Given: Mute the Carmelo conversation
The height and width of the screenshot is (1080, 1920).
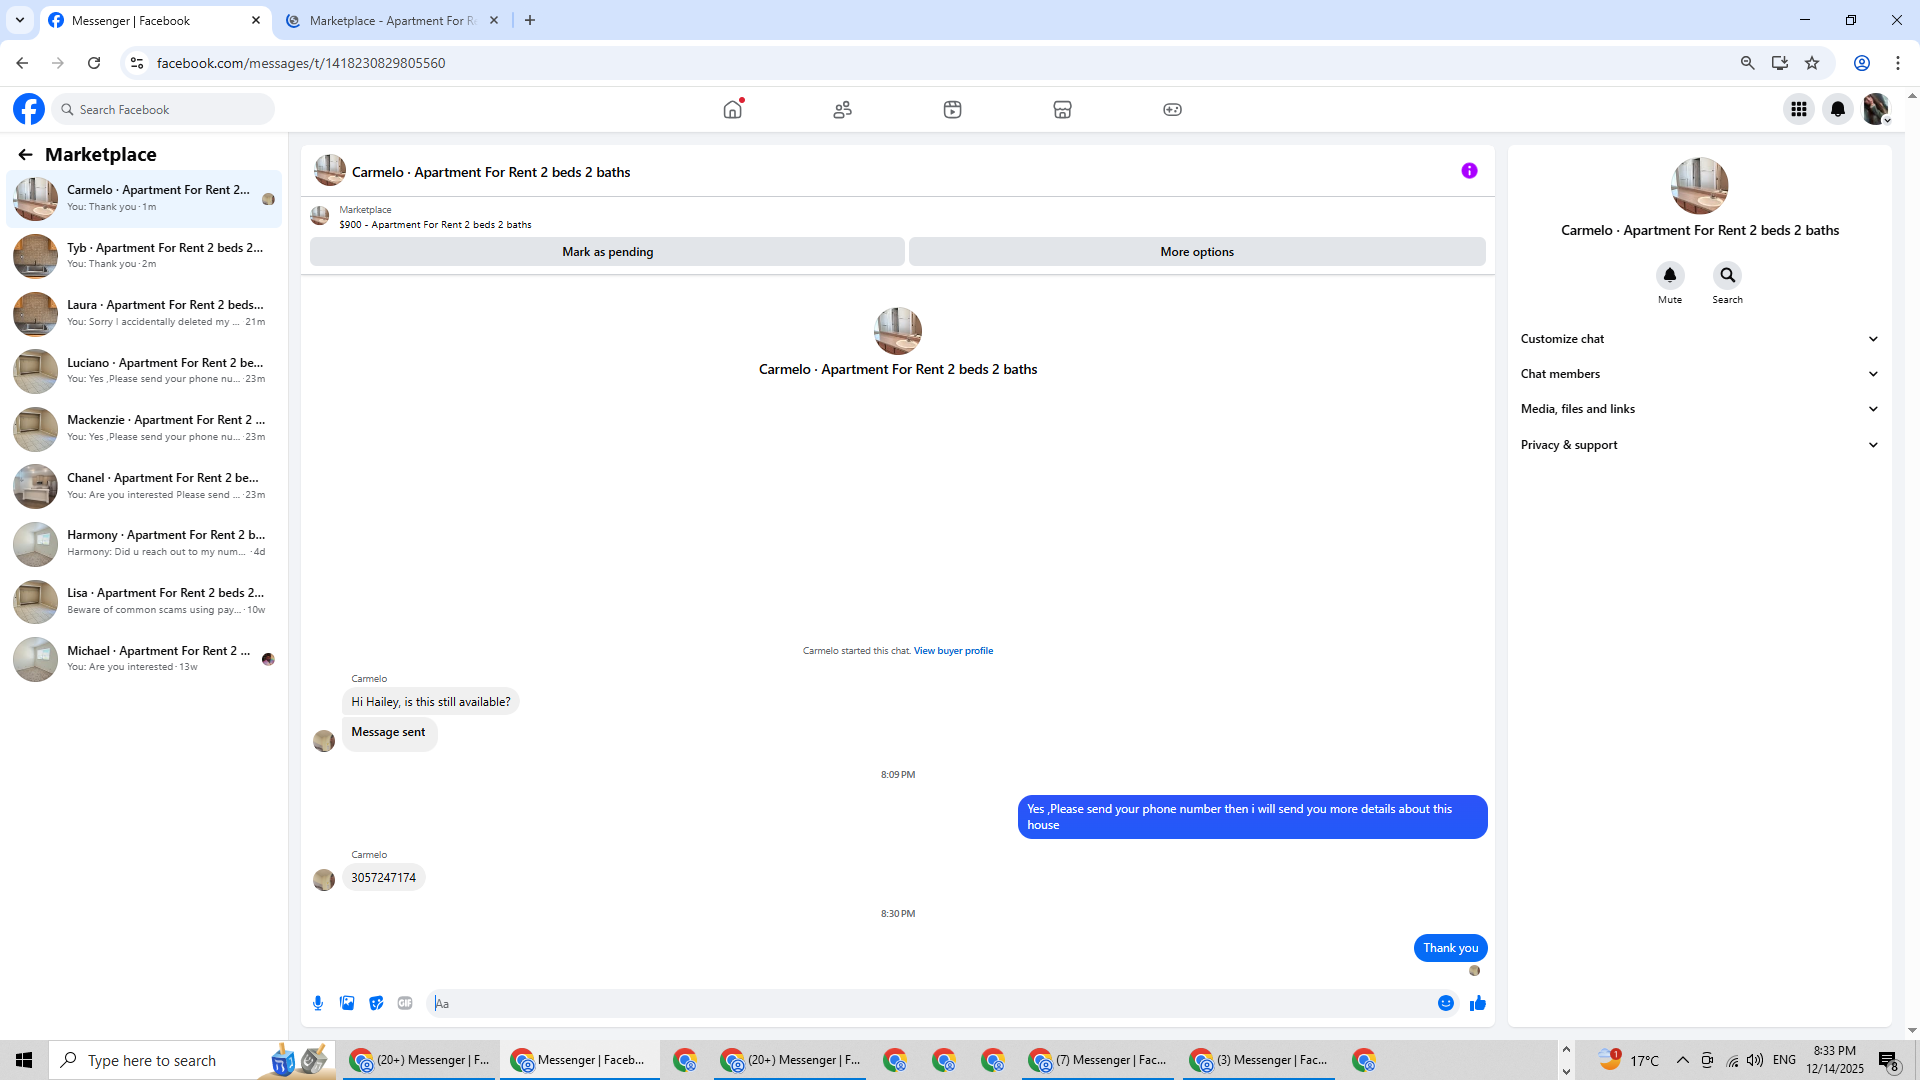Looking at the screenshot, I should click(x=1669, y=275).
